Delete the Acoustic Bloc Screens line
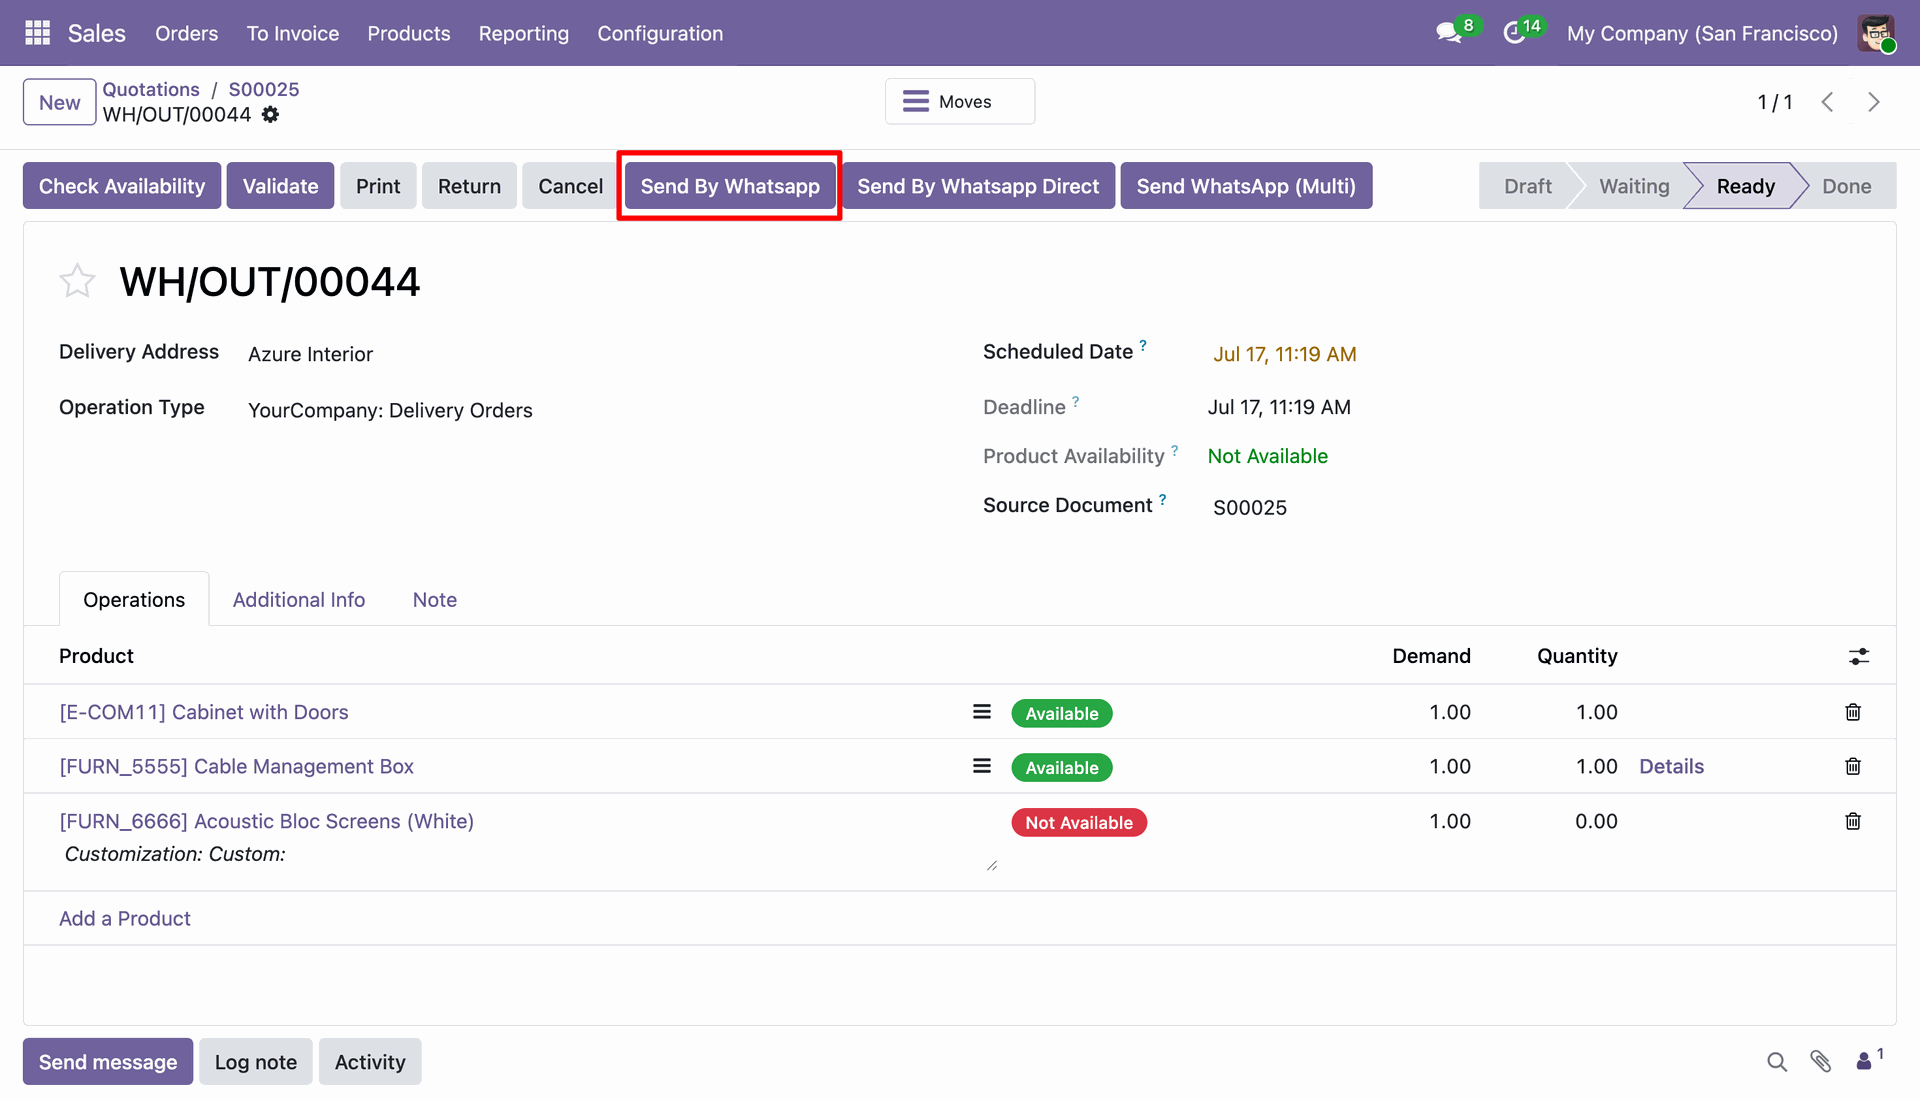1920x1100 pixels. [x=1853, y=821]
